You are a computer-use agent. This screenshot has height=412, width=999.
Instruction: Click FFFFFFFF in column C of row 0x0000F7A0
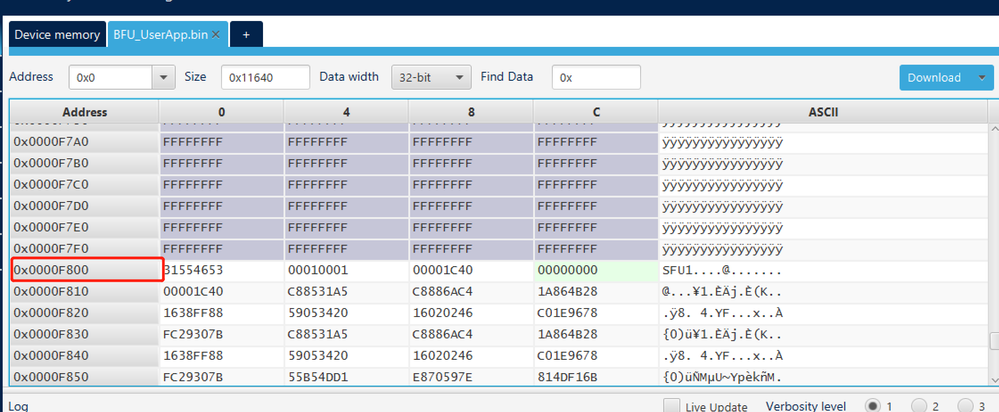click(596, 142)
